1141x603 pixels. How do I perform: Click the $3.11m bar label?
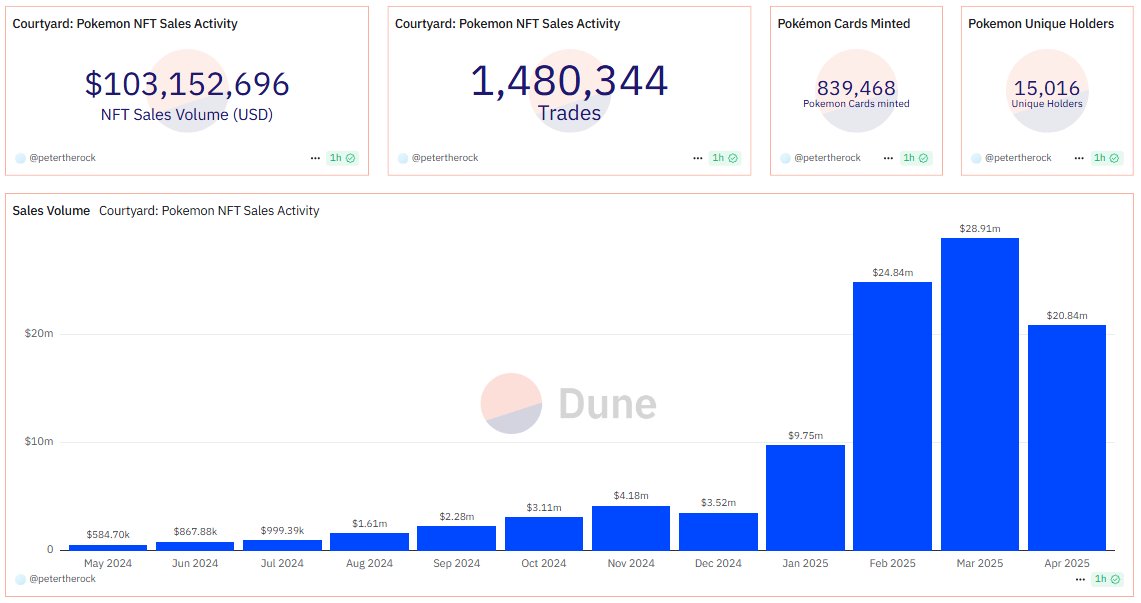[x=544, y=508]
